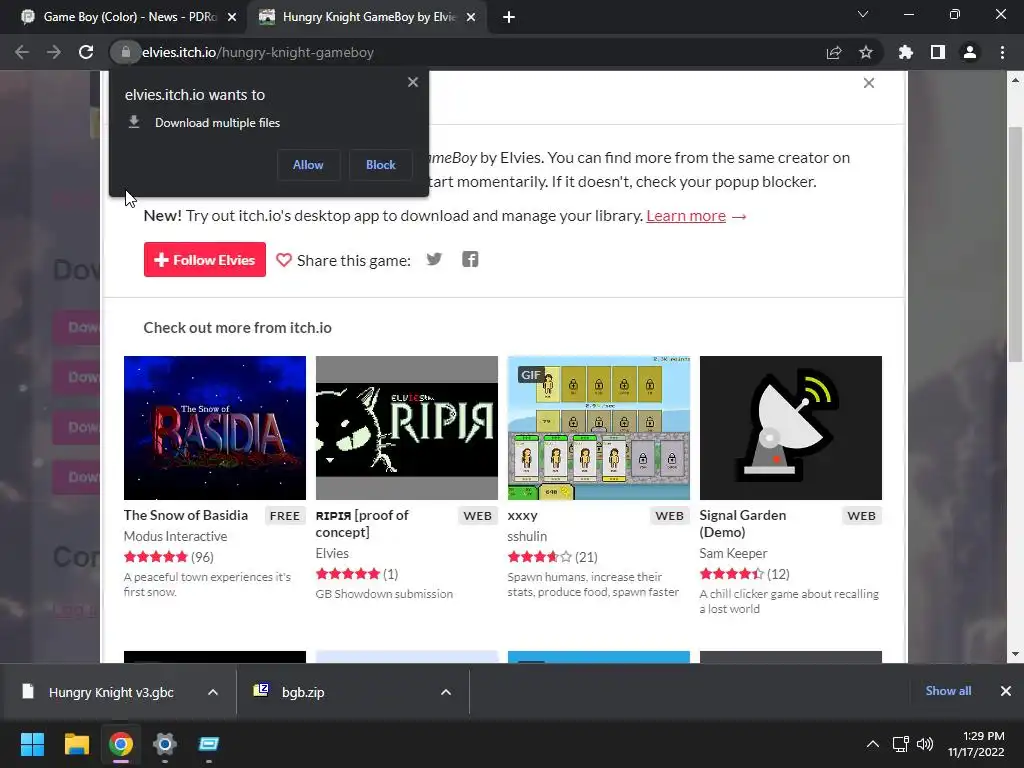Click the browser forward arrow
1024x768 pixels.
coord(54,52)
